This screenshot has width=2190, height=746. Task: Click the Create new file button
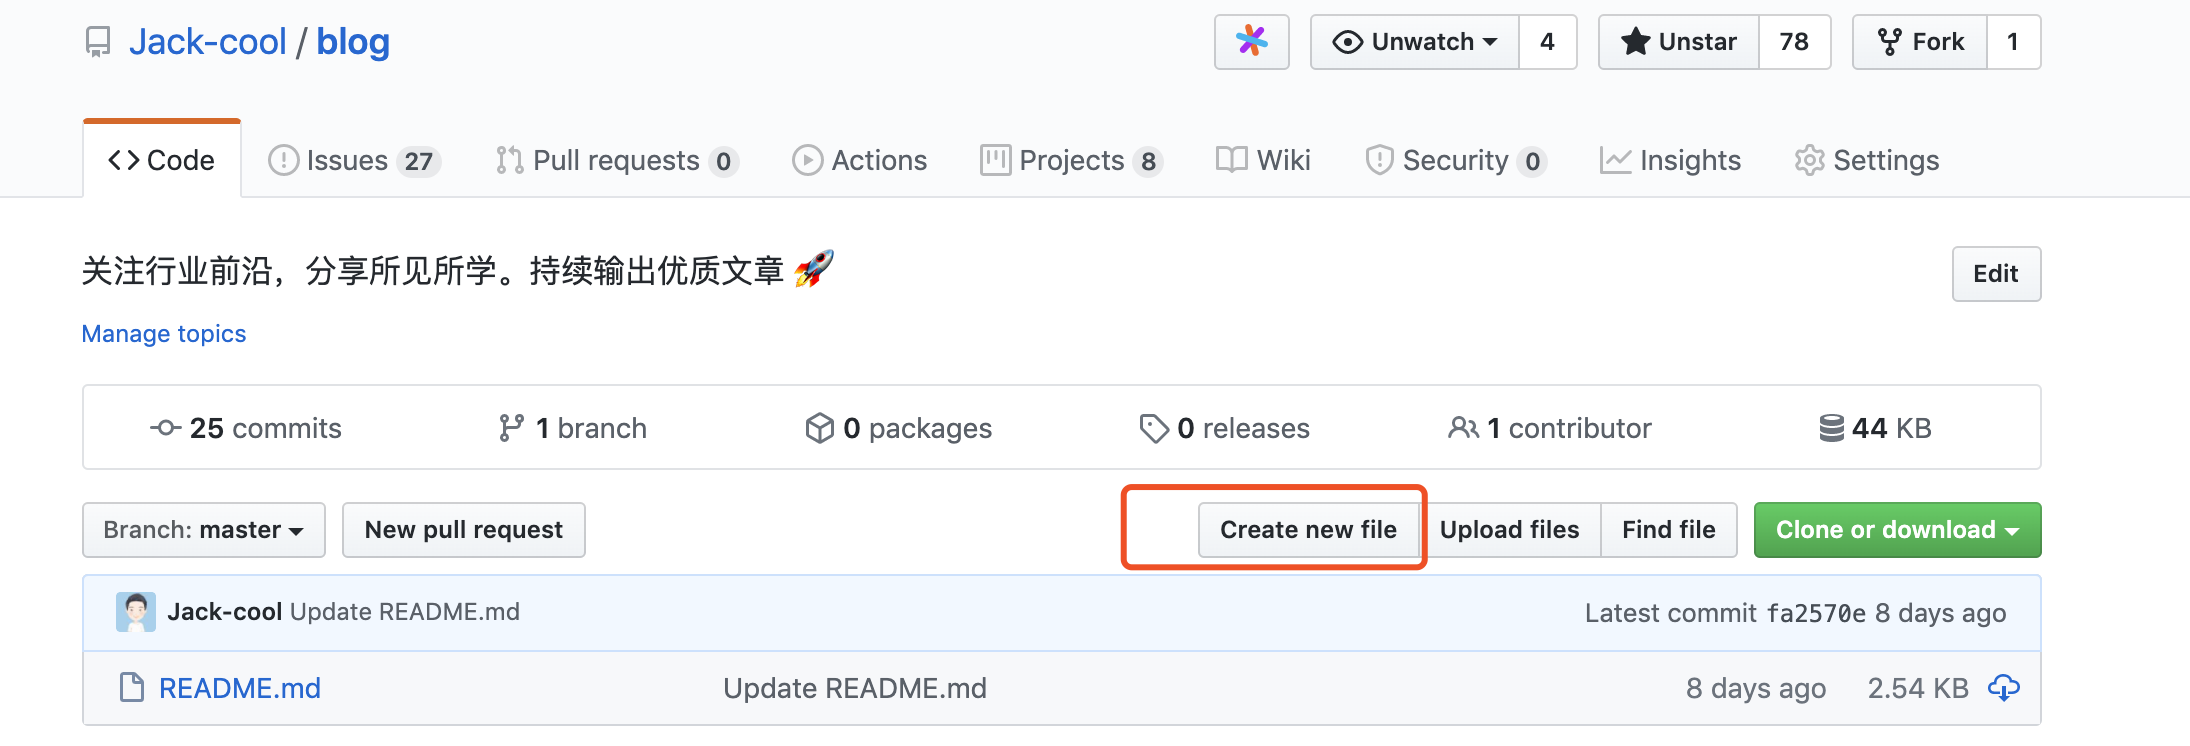pos(1308,530)
